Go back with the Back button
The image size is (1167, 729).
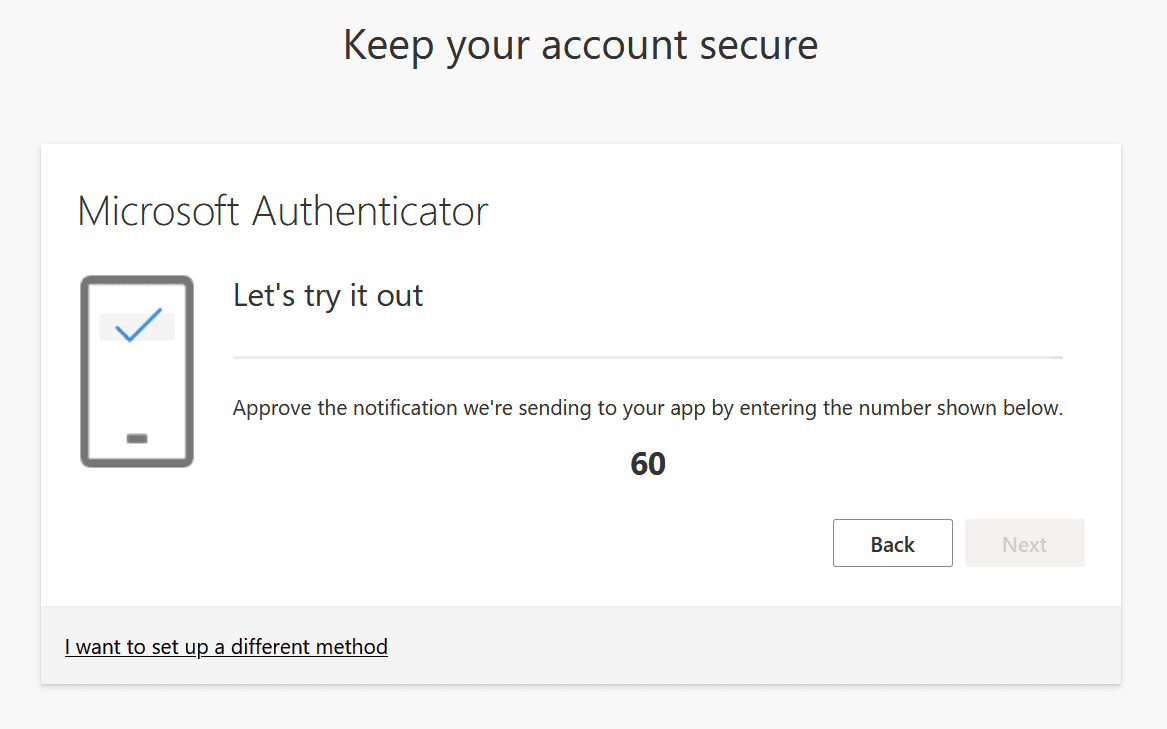pyautogui.click(x=892, y=544)
